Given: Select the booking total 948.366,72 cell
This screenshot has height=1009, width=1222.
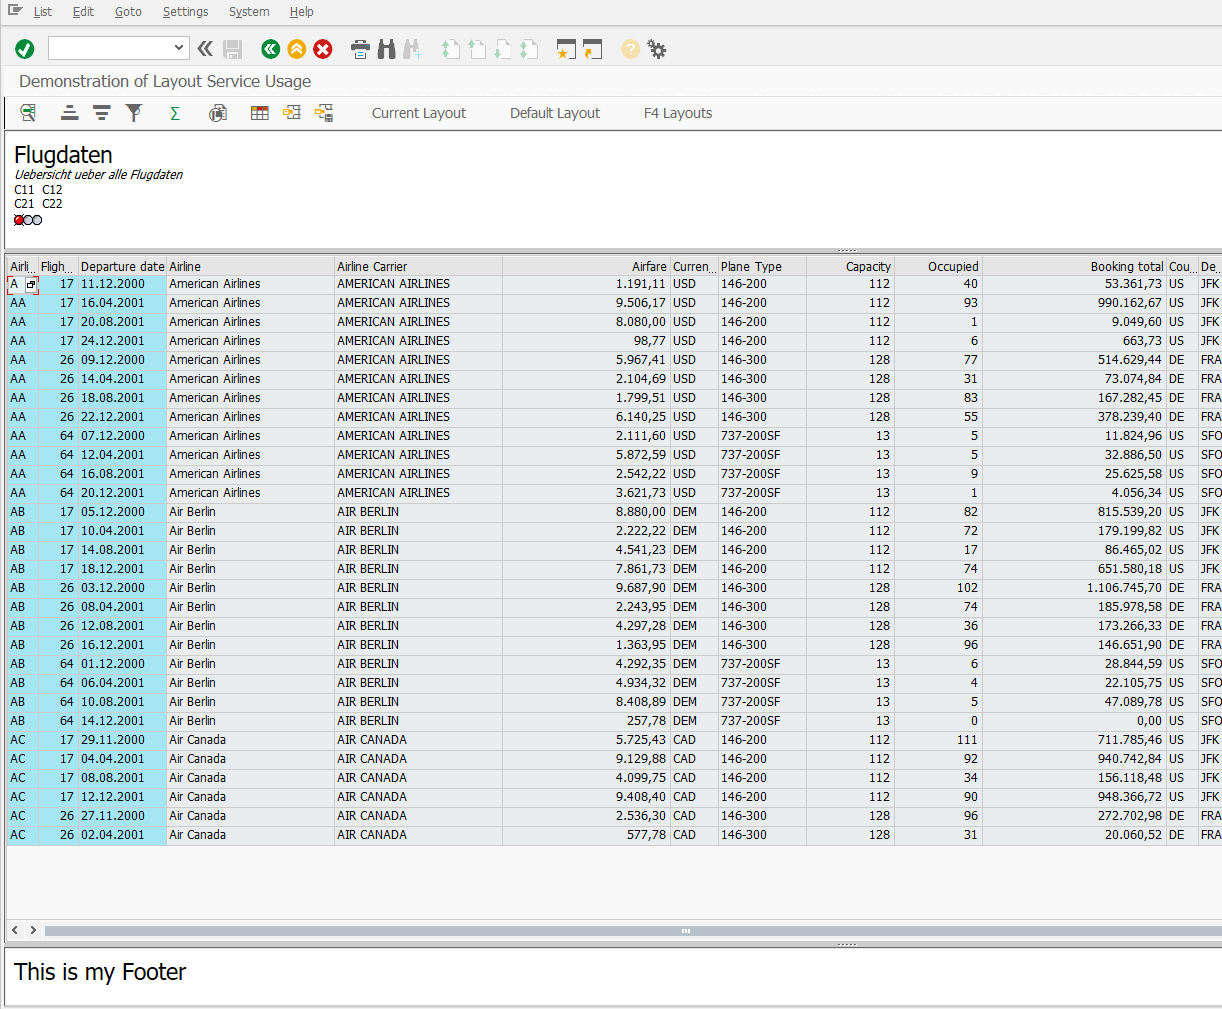Looking at the screenshot, I should 1074,797.
